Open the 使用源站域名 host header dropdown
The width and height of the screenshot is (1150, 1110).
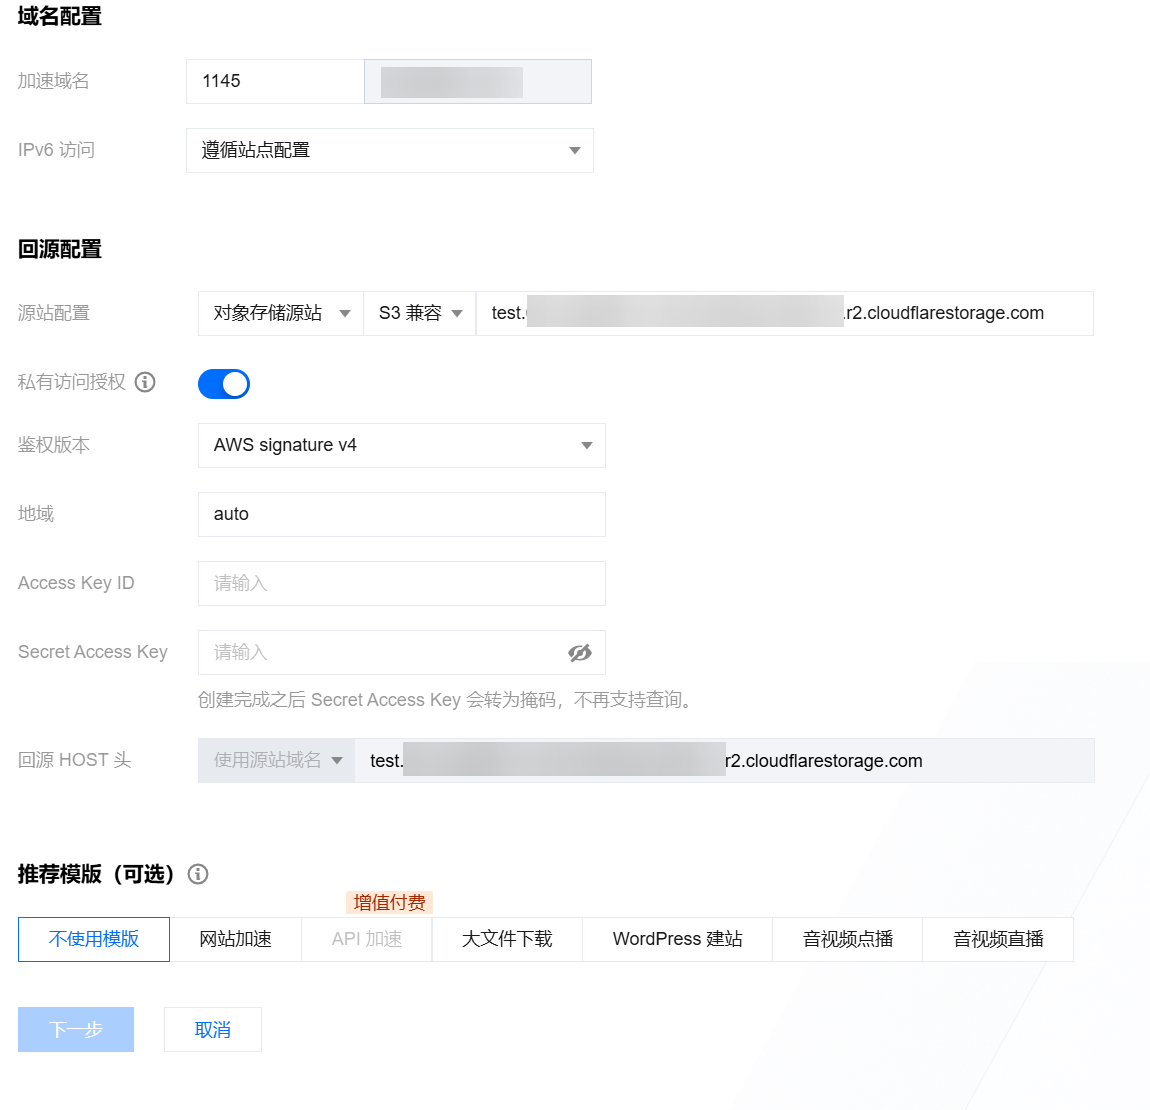(x=277, y=761)
